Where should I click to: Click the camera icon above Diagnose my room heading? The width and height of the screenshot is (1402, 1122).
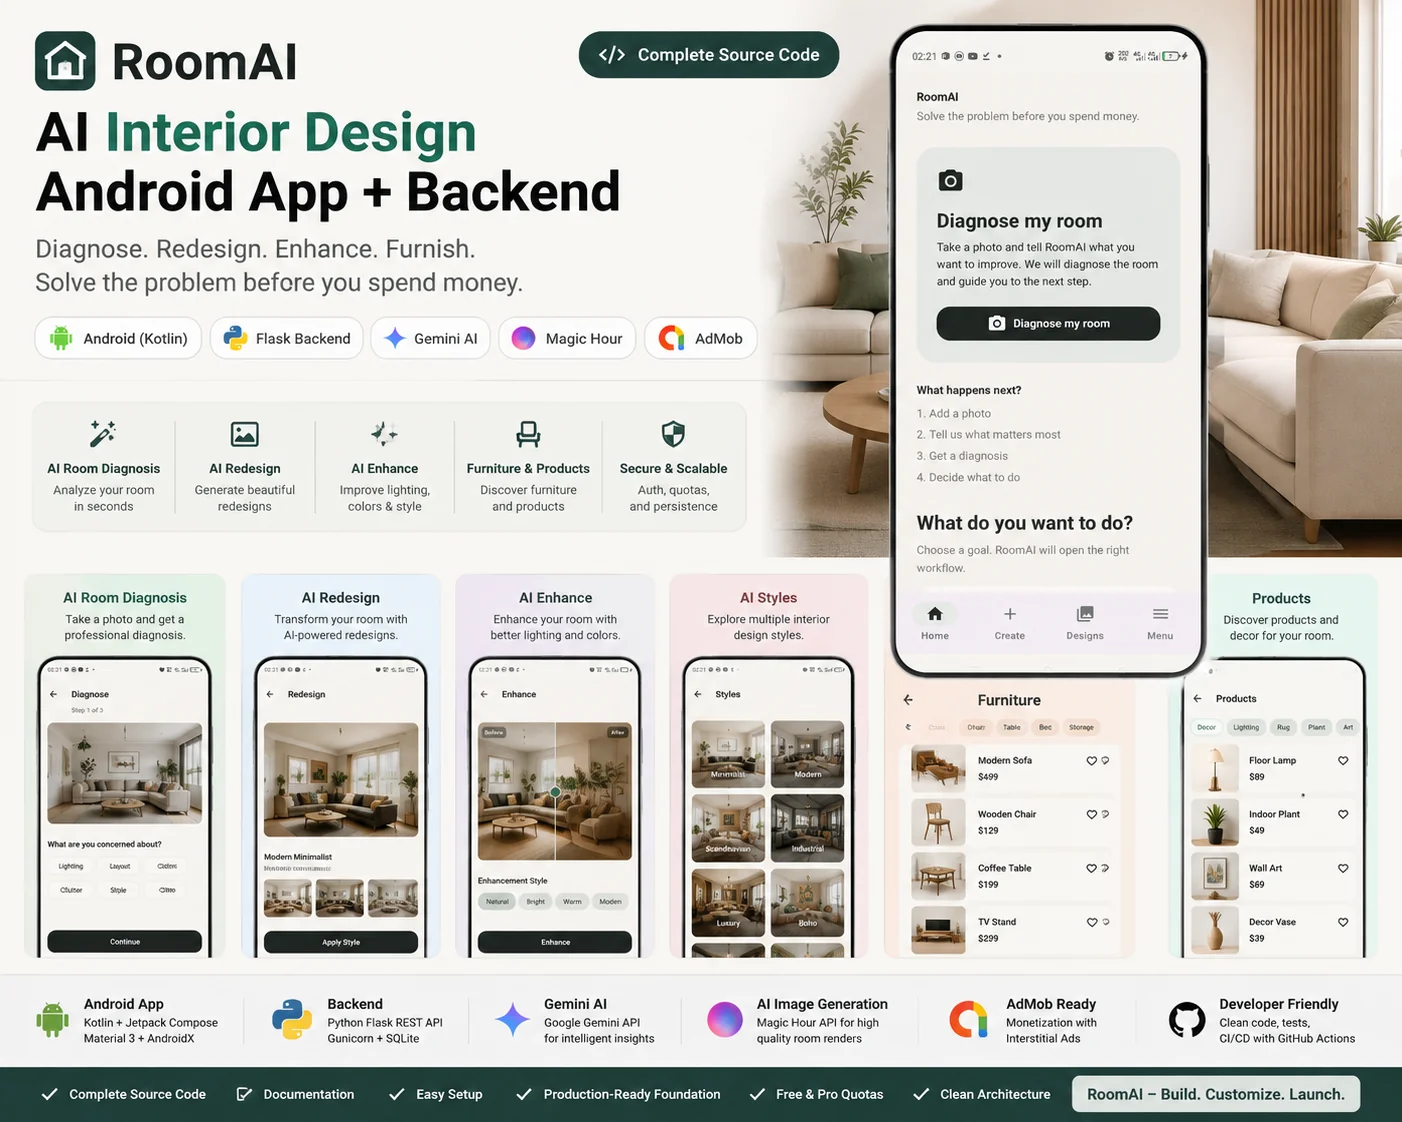click(x=950, y=180)
